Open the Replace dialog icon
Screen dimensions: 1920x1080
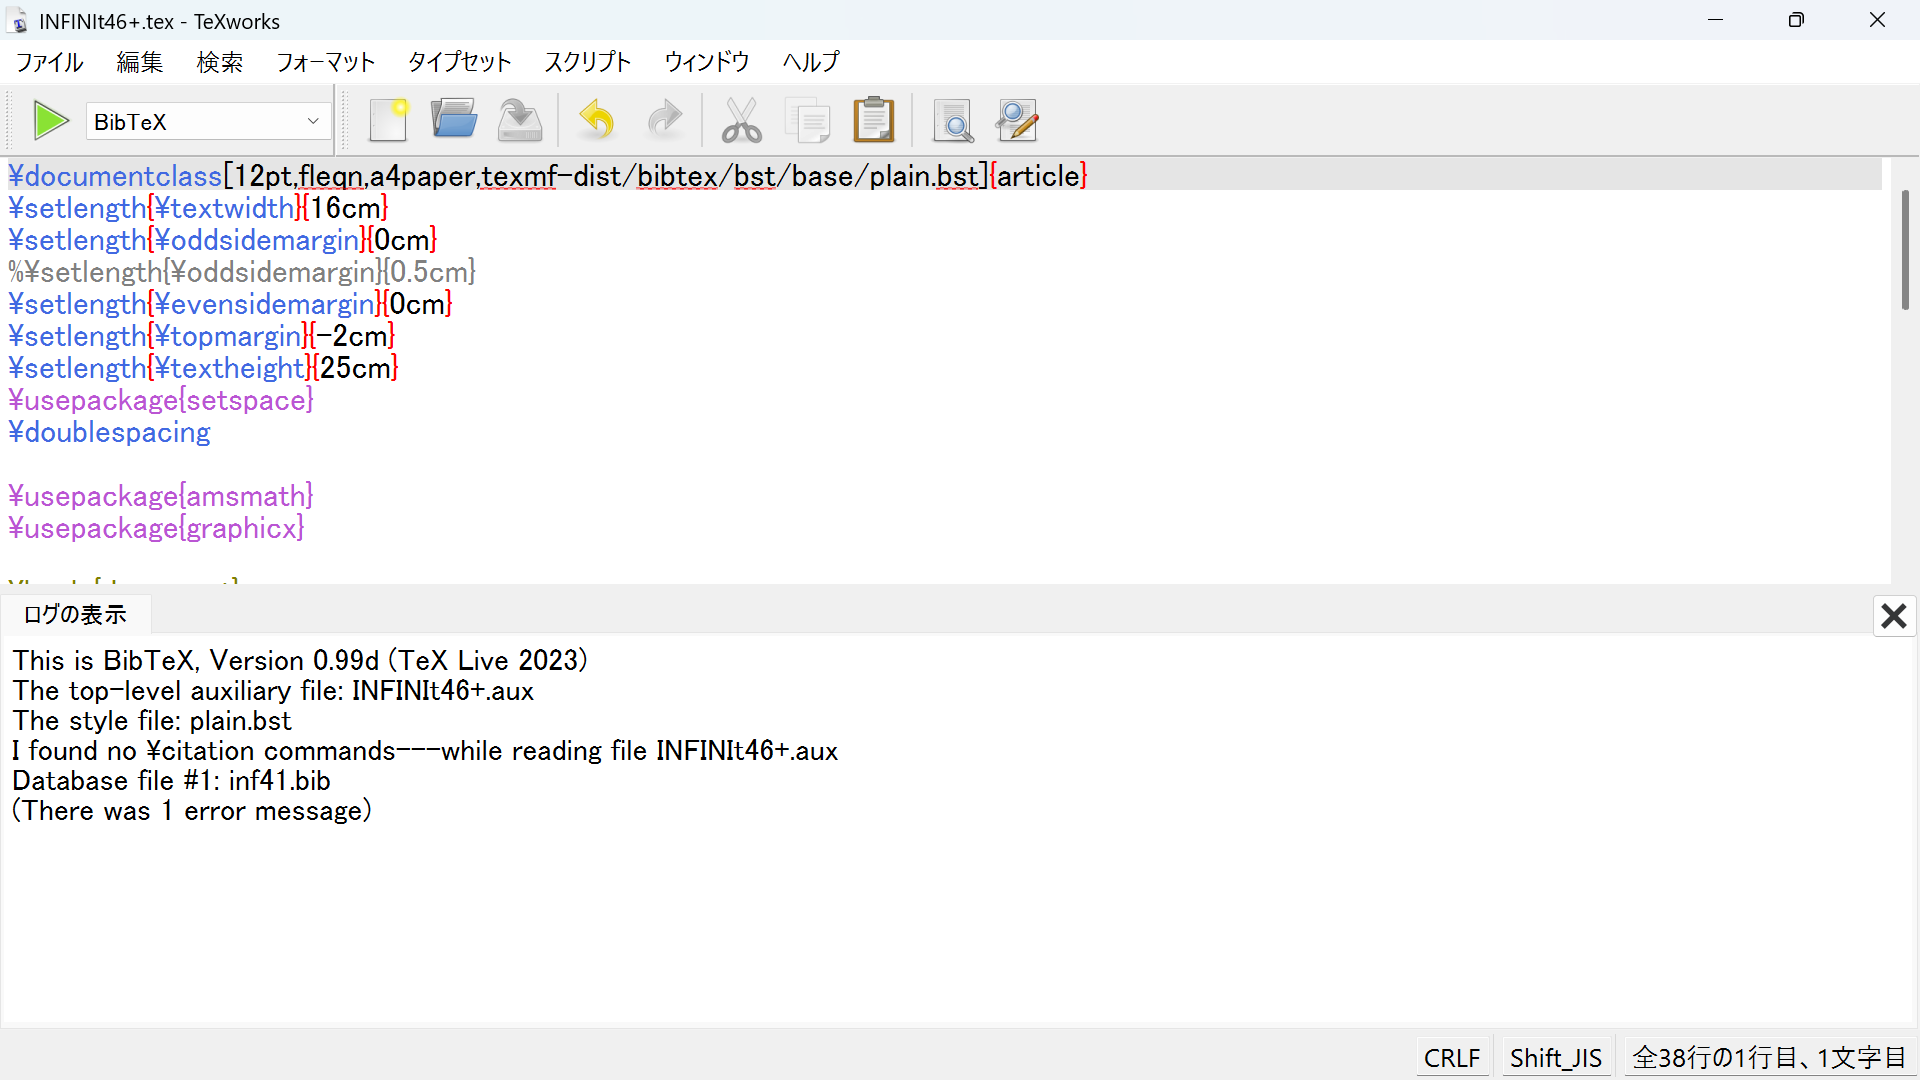coord(1018,121)
